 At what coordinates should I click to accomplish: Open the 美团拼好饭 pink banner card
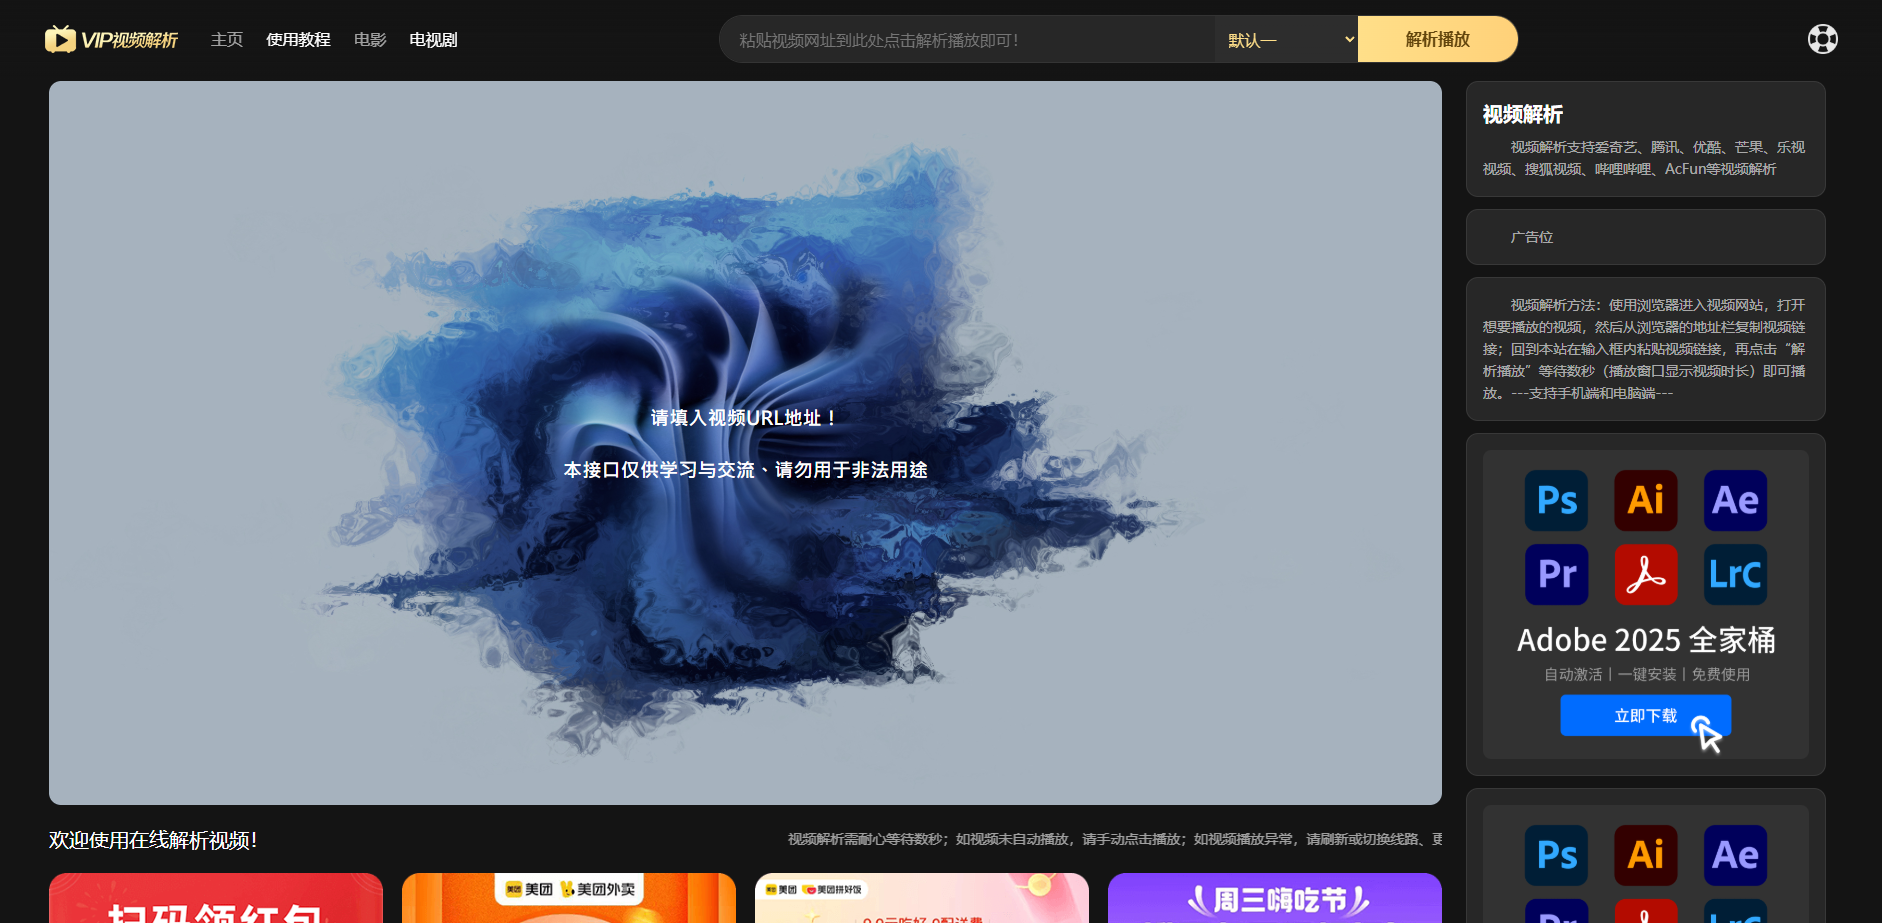click(922, 898)
